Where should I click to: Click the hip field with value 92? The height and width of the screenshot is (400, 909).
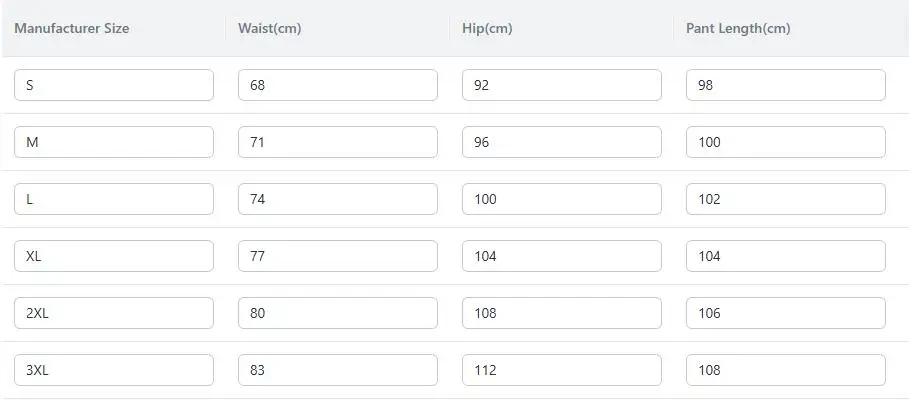click(x=562, y=85)
